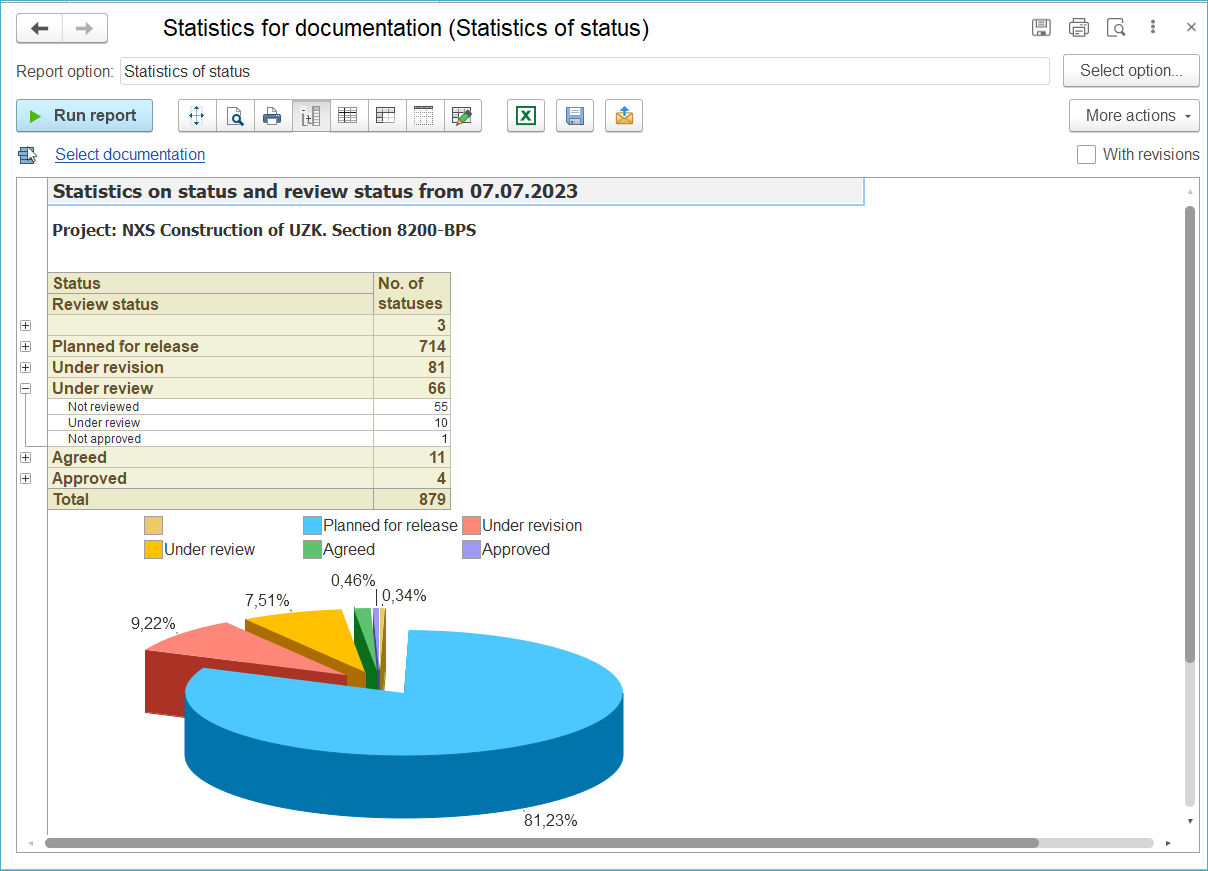Click the Select option... button
This screenshot has height=871, width=1208.
(x=1131, y=71)
